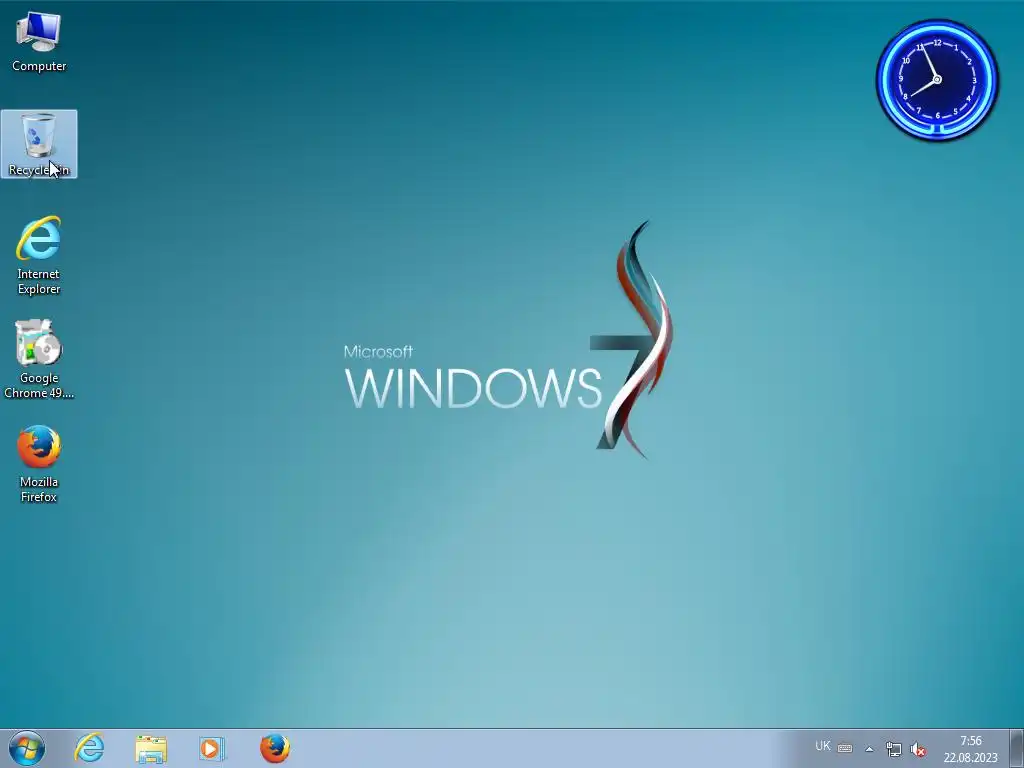Launch Firefox from the taskbar
Image resolution: width=1024 pixels, height=768 pixels.
275,748
